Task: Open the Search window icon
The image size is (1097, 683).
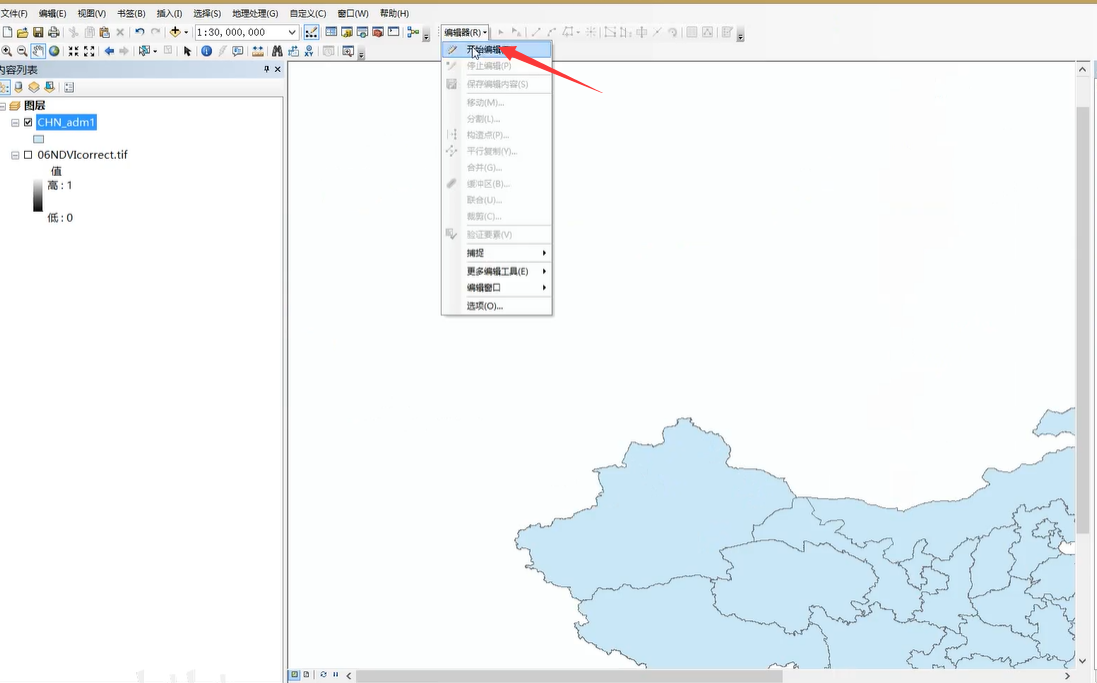Action: 362,32
